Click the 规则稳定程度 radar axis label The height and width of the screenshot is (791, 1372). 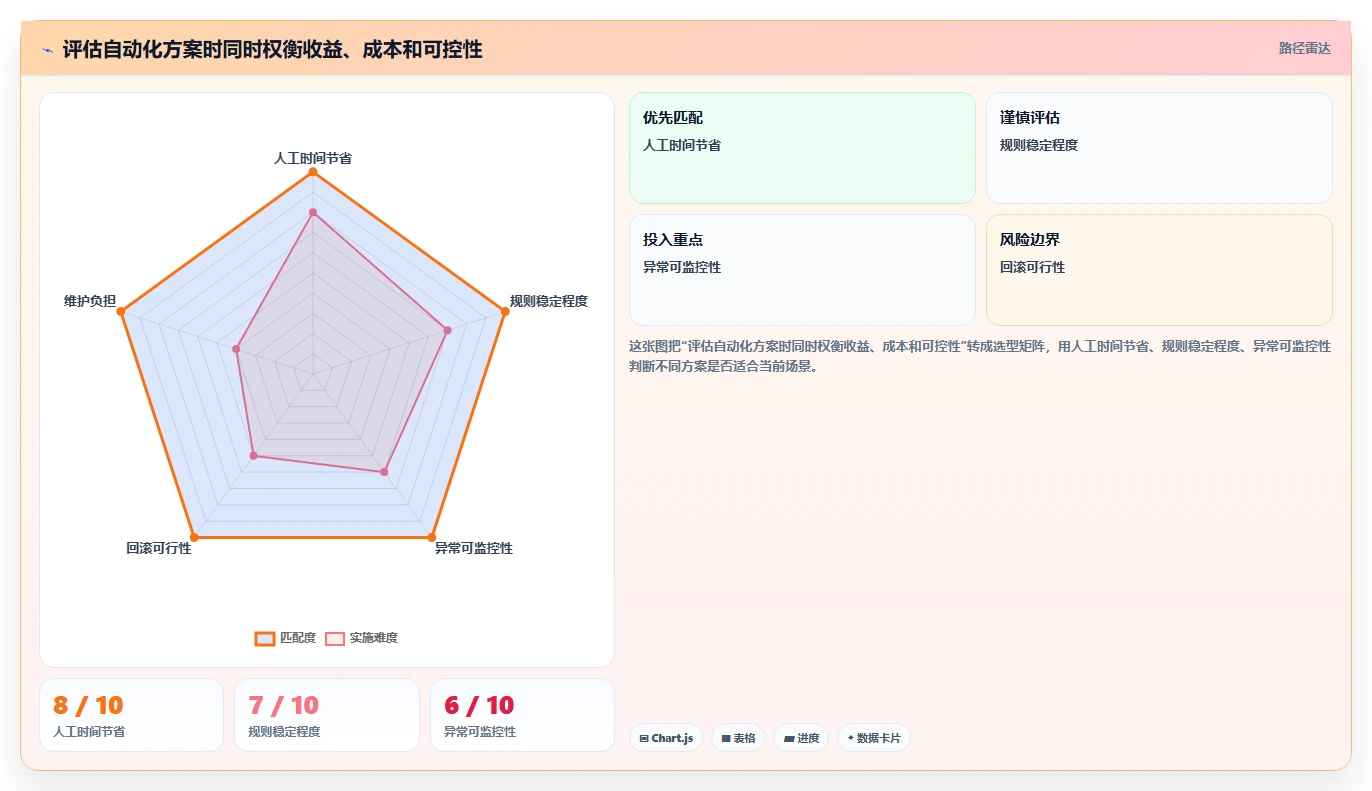549,301
